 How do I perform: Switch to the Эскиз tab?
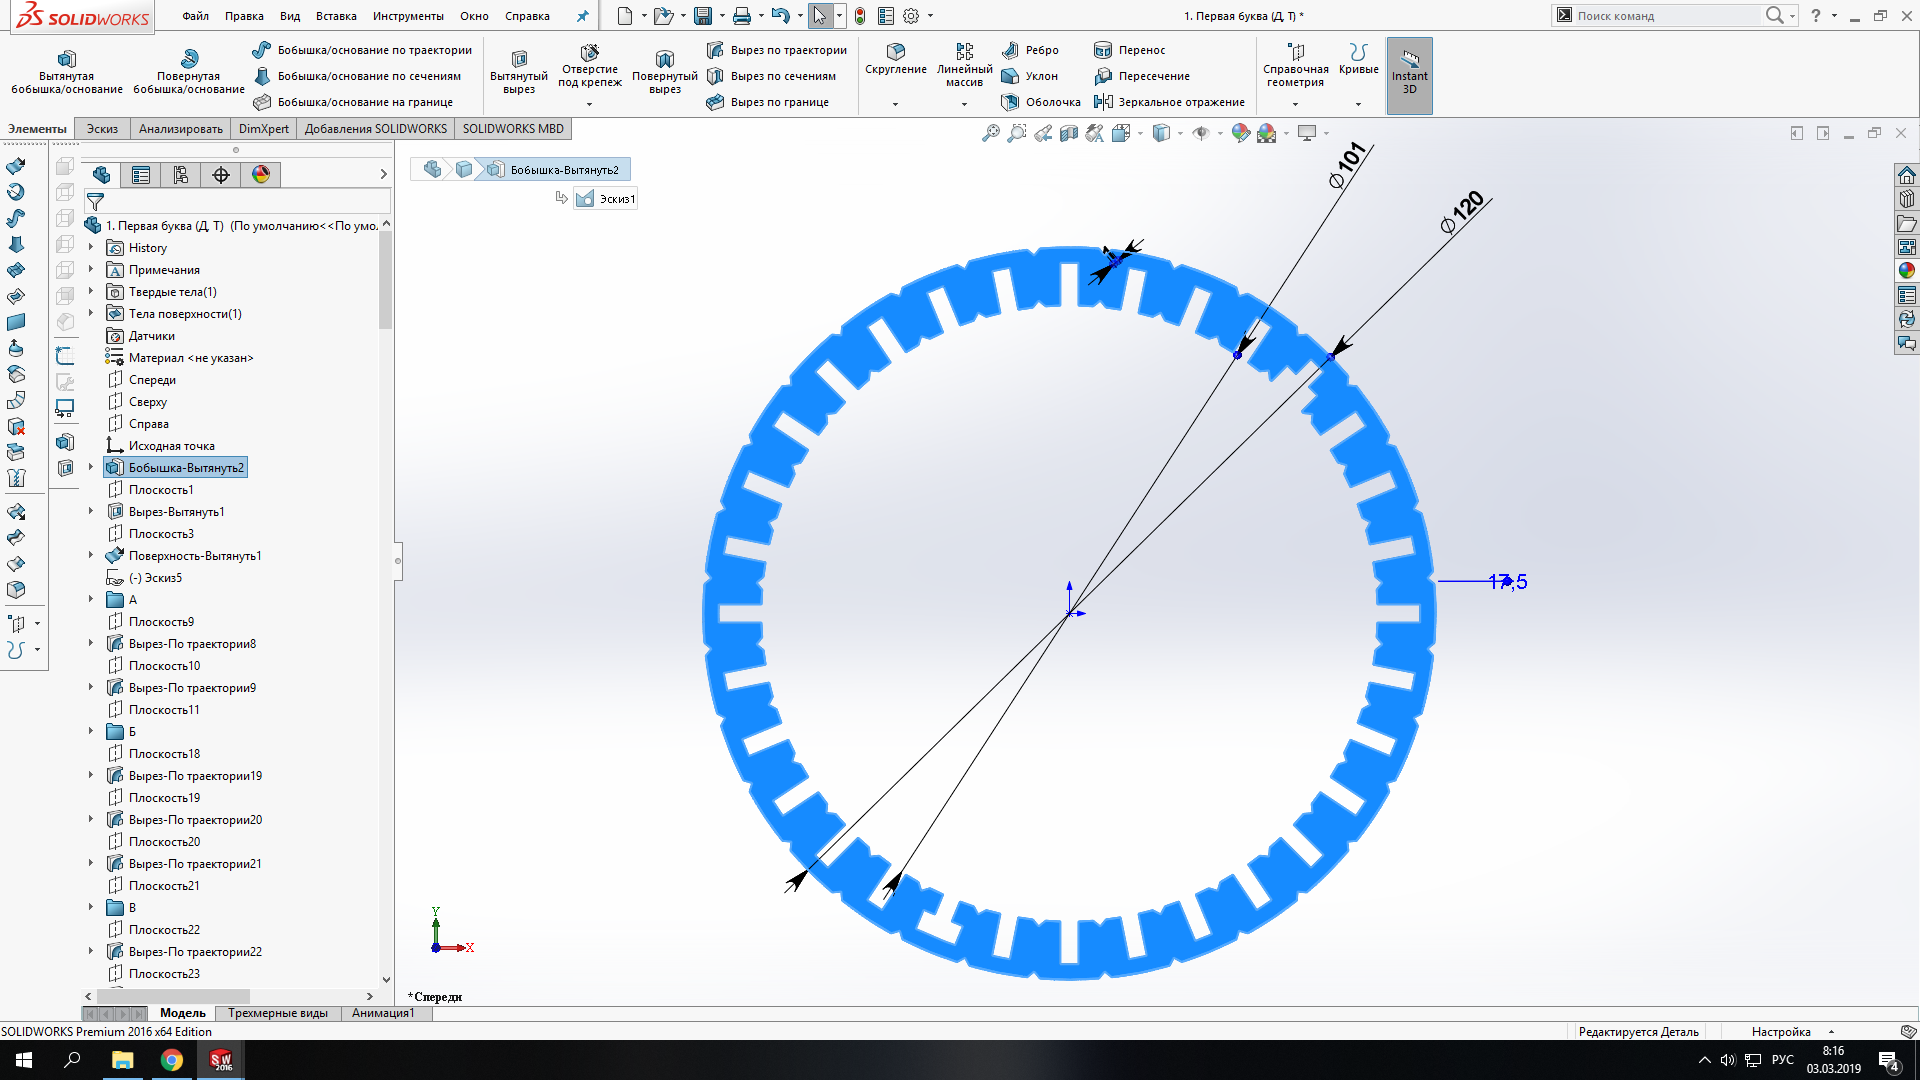(x=102, y=129)
